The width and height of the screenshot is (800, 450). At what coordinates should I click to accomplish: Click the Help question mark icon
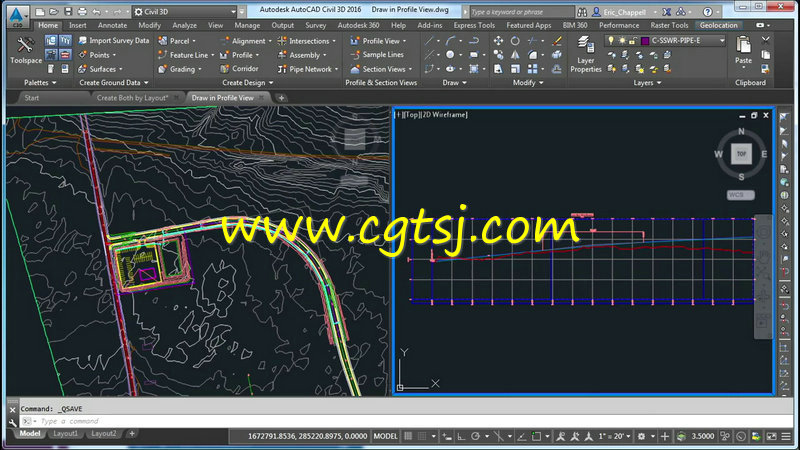coord(708,11)
